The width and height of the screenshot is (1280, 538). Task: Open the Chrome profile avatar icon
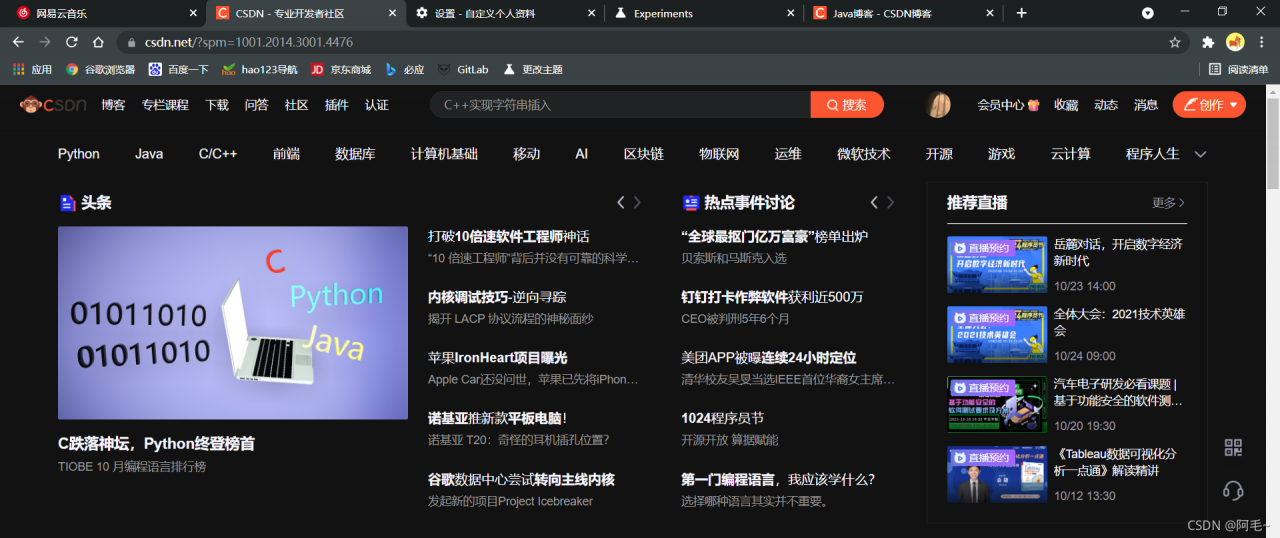pyautogui.click(x=1235, y=42)
